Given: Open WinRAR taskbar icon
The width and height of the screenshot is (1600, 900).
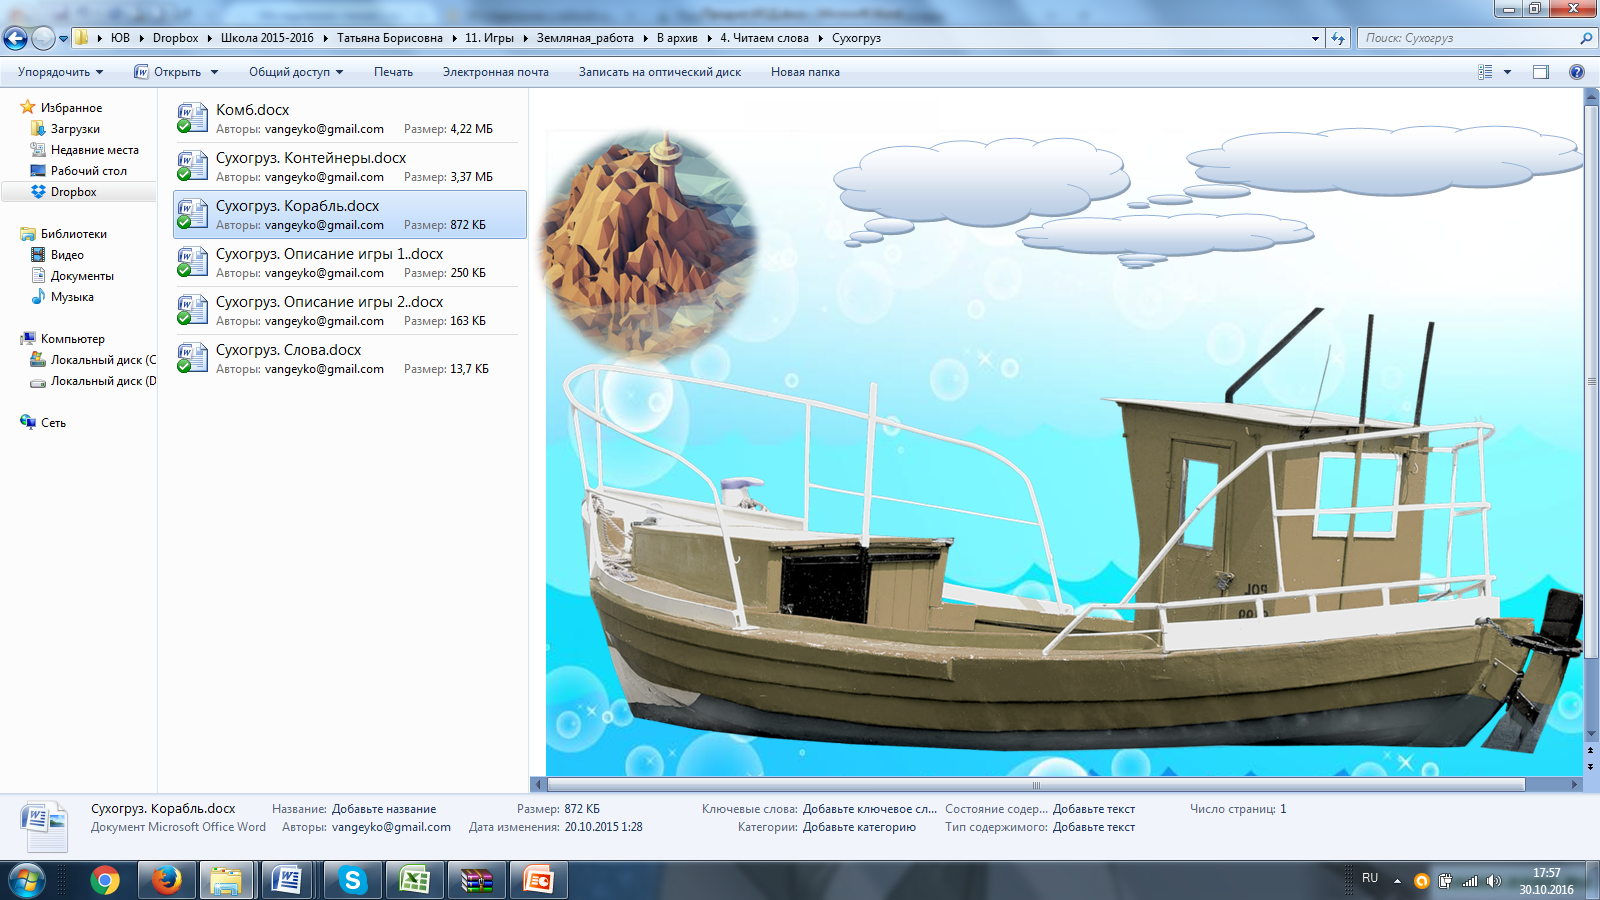Looking at the screenshot, I should click(x=476, y=880).
